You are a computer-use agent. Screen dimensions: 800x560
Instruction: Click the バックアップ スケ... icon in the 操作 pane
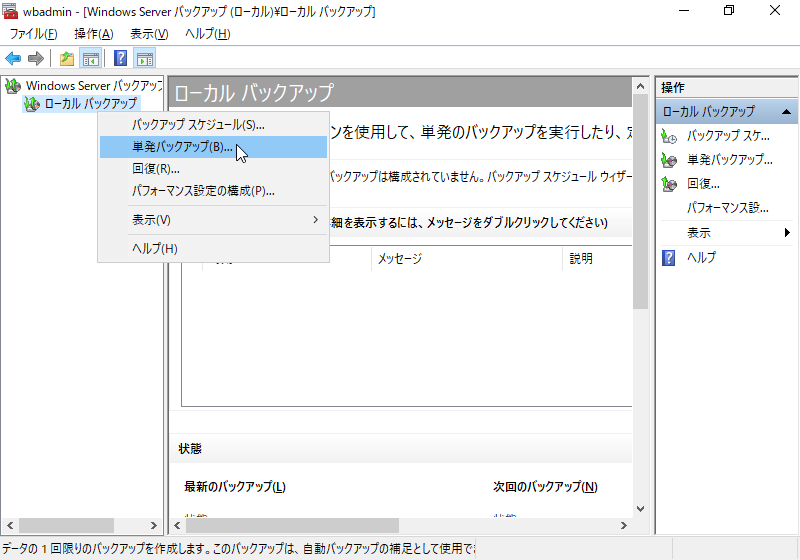(x=669, y=136)
